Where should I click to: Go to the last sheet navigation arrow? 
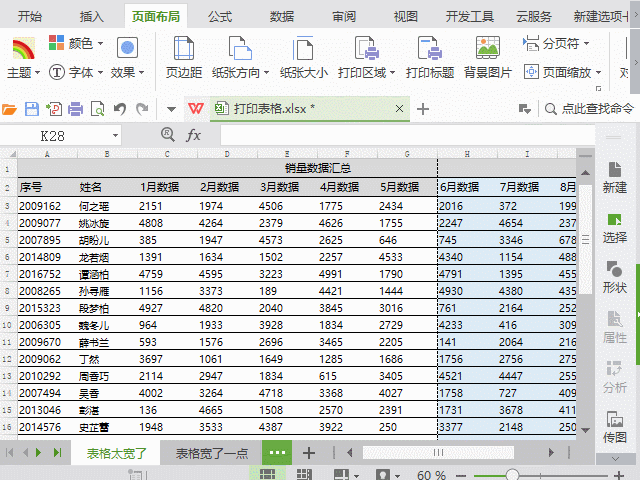tap(57, 452)
